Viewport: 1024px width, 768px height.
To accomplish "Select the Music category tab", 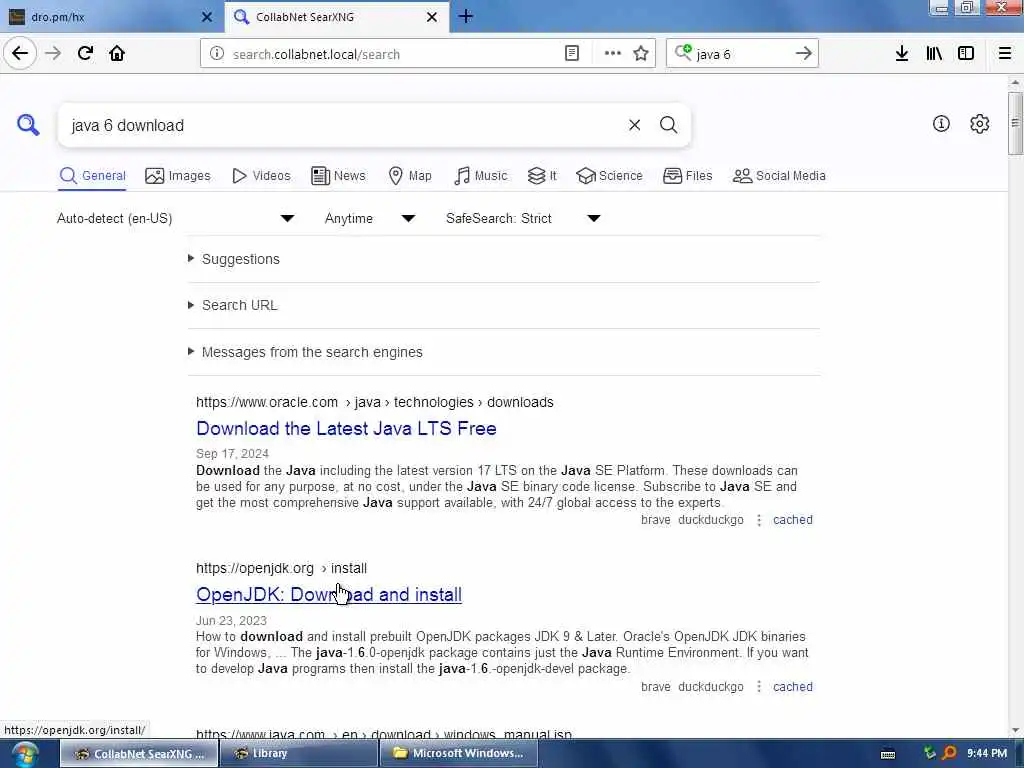I will pyautogui.click(x=481, y=176).
